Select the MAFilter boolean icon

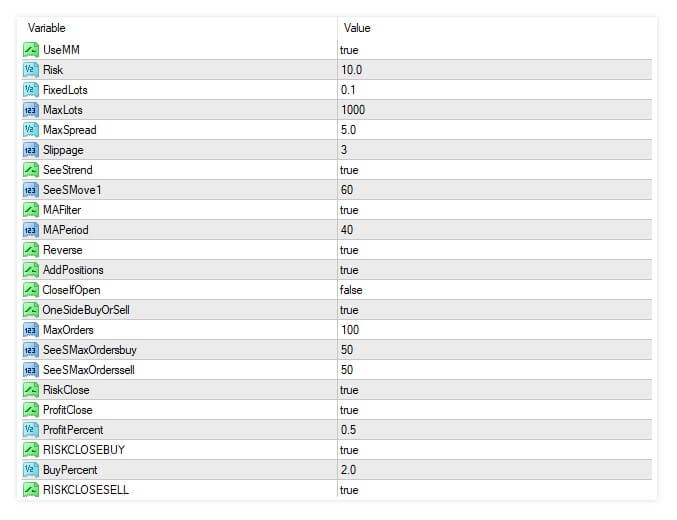[31, 210]
